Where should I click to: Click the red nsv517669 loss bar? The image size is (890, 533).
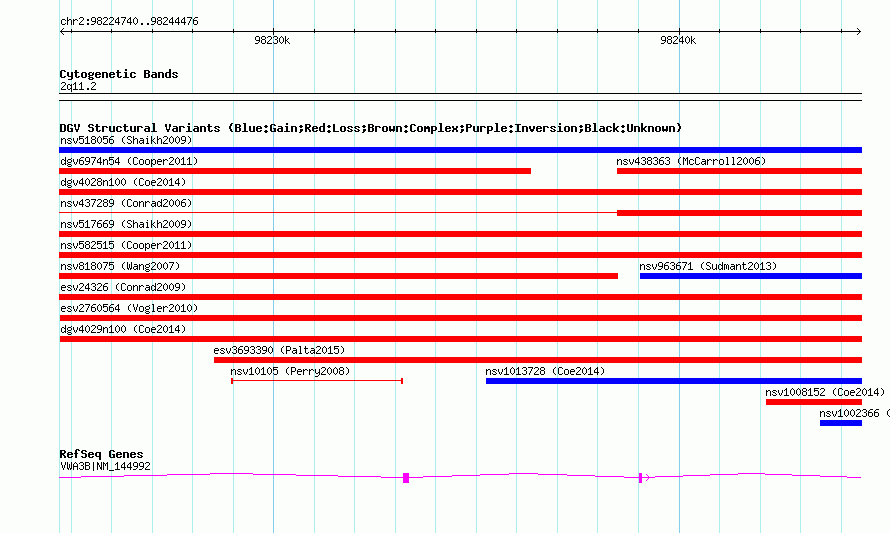coord(460,234)
